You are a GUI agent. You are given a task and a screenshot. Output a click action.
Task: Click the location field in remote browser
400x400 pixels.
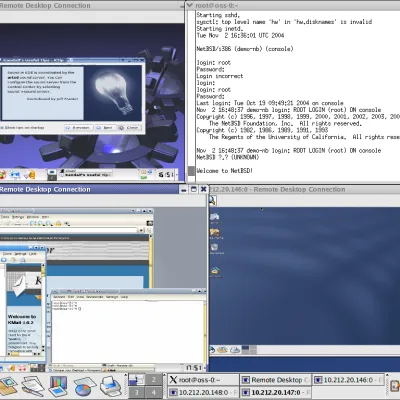[x=69, y=230]
